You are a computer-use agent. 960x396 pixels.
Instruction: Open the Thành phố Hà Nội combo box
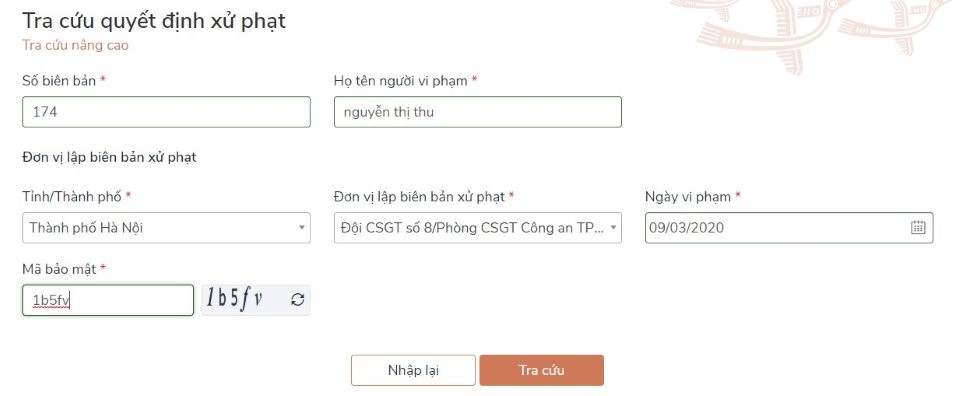point(167,228)
